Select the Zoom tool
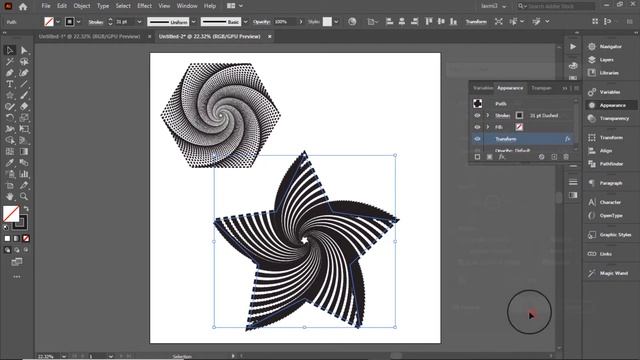The height and width of the screenshot is (360, 640). pyautogui.click(x=24, y=196)
